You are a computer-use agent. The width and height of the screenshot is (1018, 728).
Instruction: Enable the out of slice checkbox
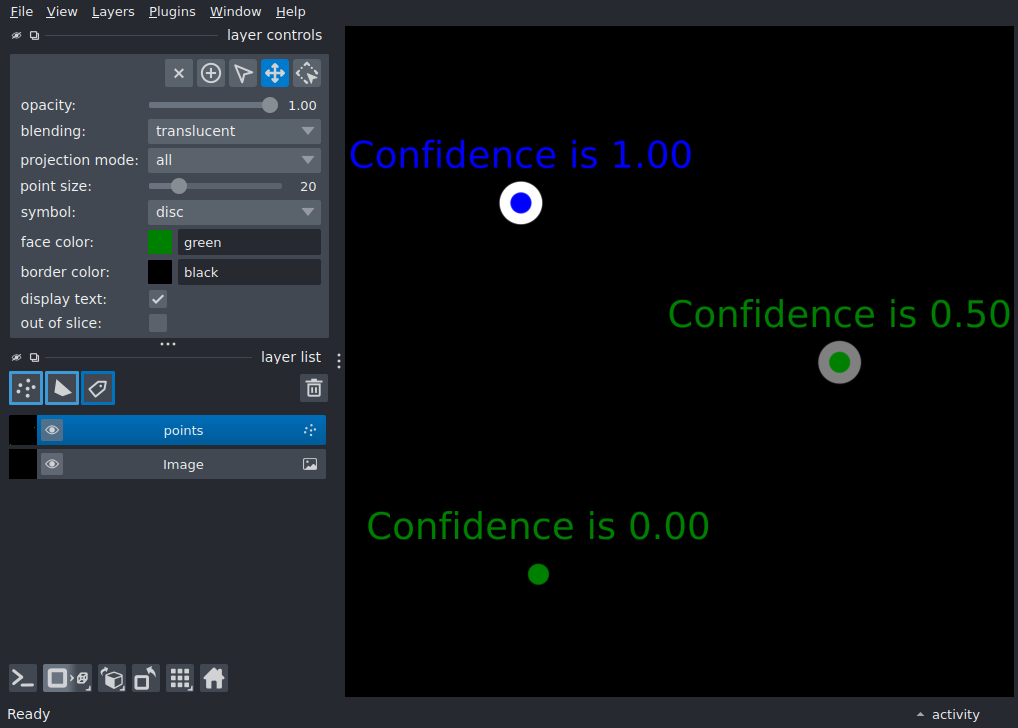pos(158,323)
